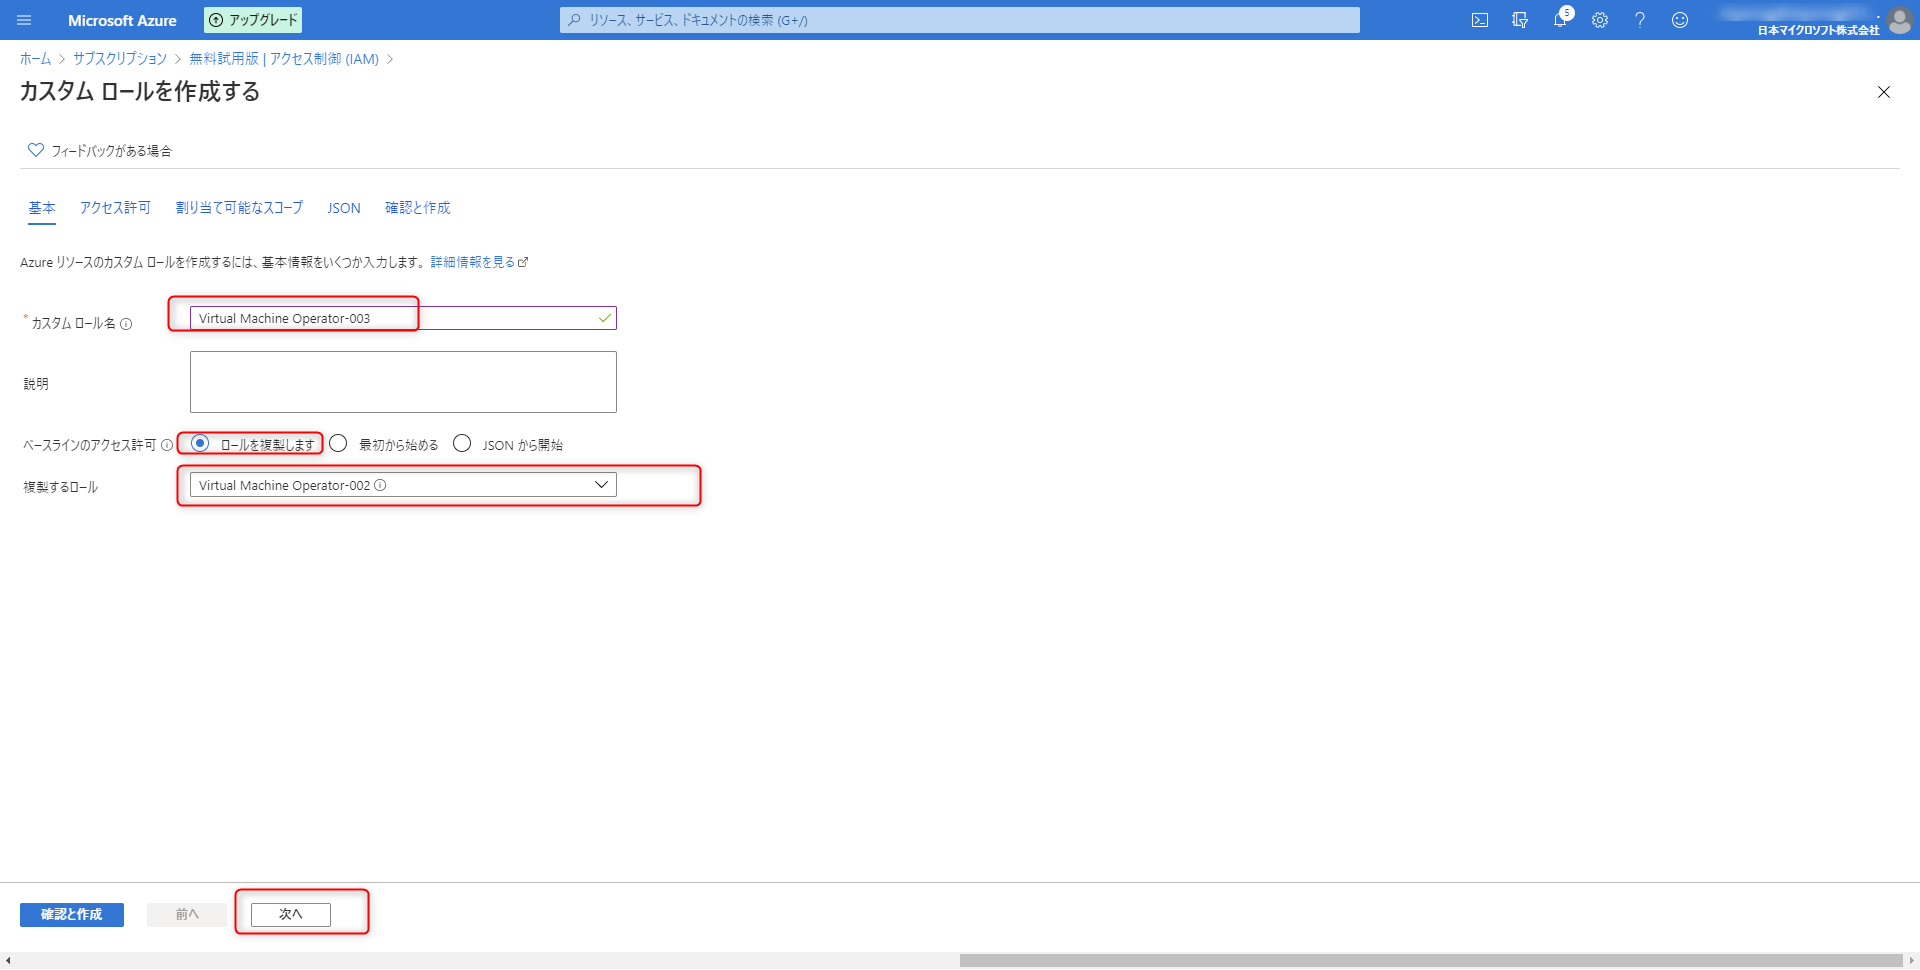The image size is (1920, 970).
Task: Click the top search box
Action: point(960,20)
